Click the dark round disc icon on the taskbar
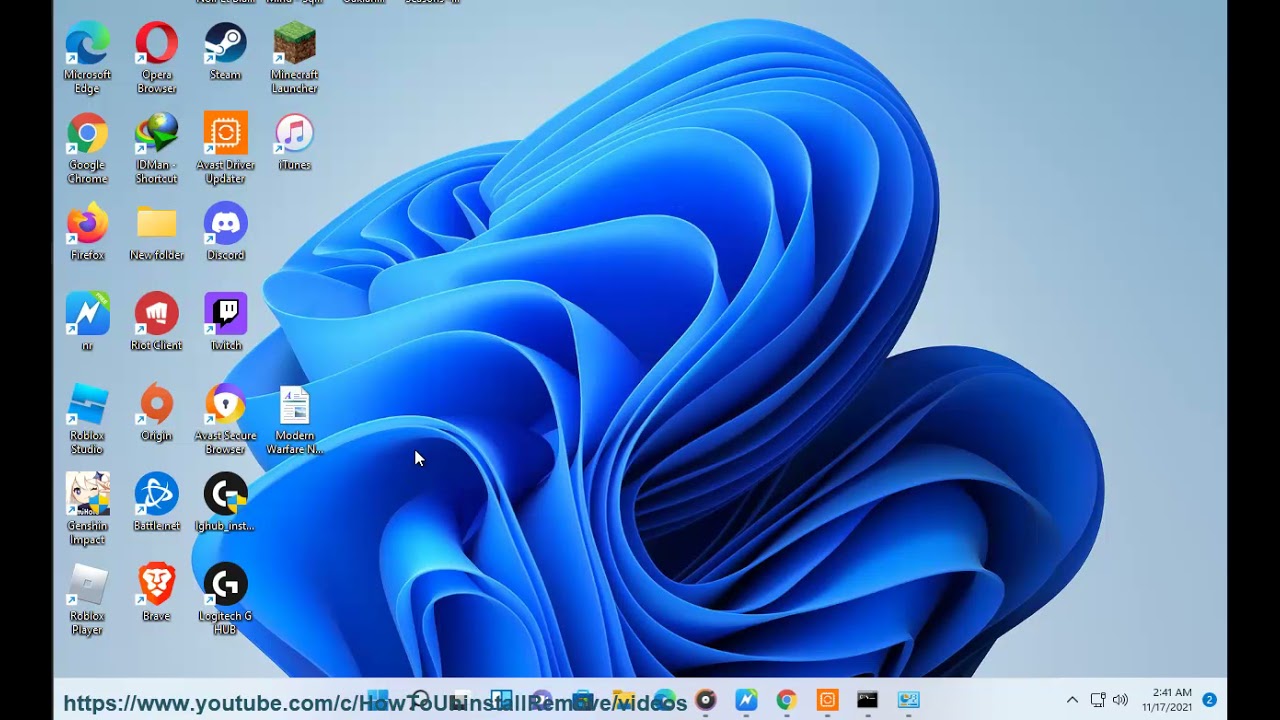This screenshot has width=1280, height=720. 706,700
